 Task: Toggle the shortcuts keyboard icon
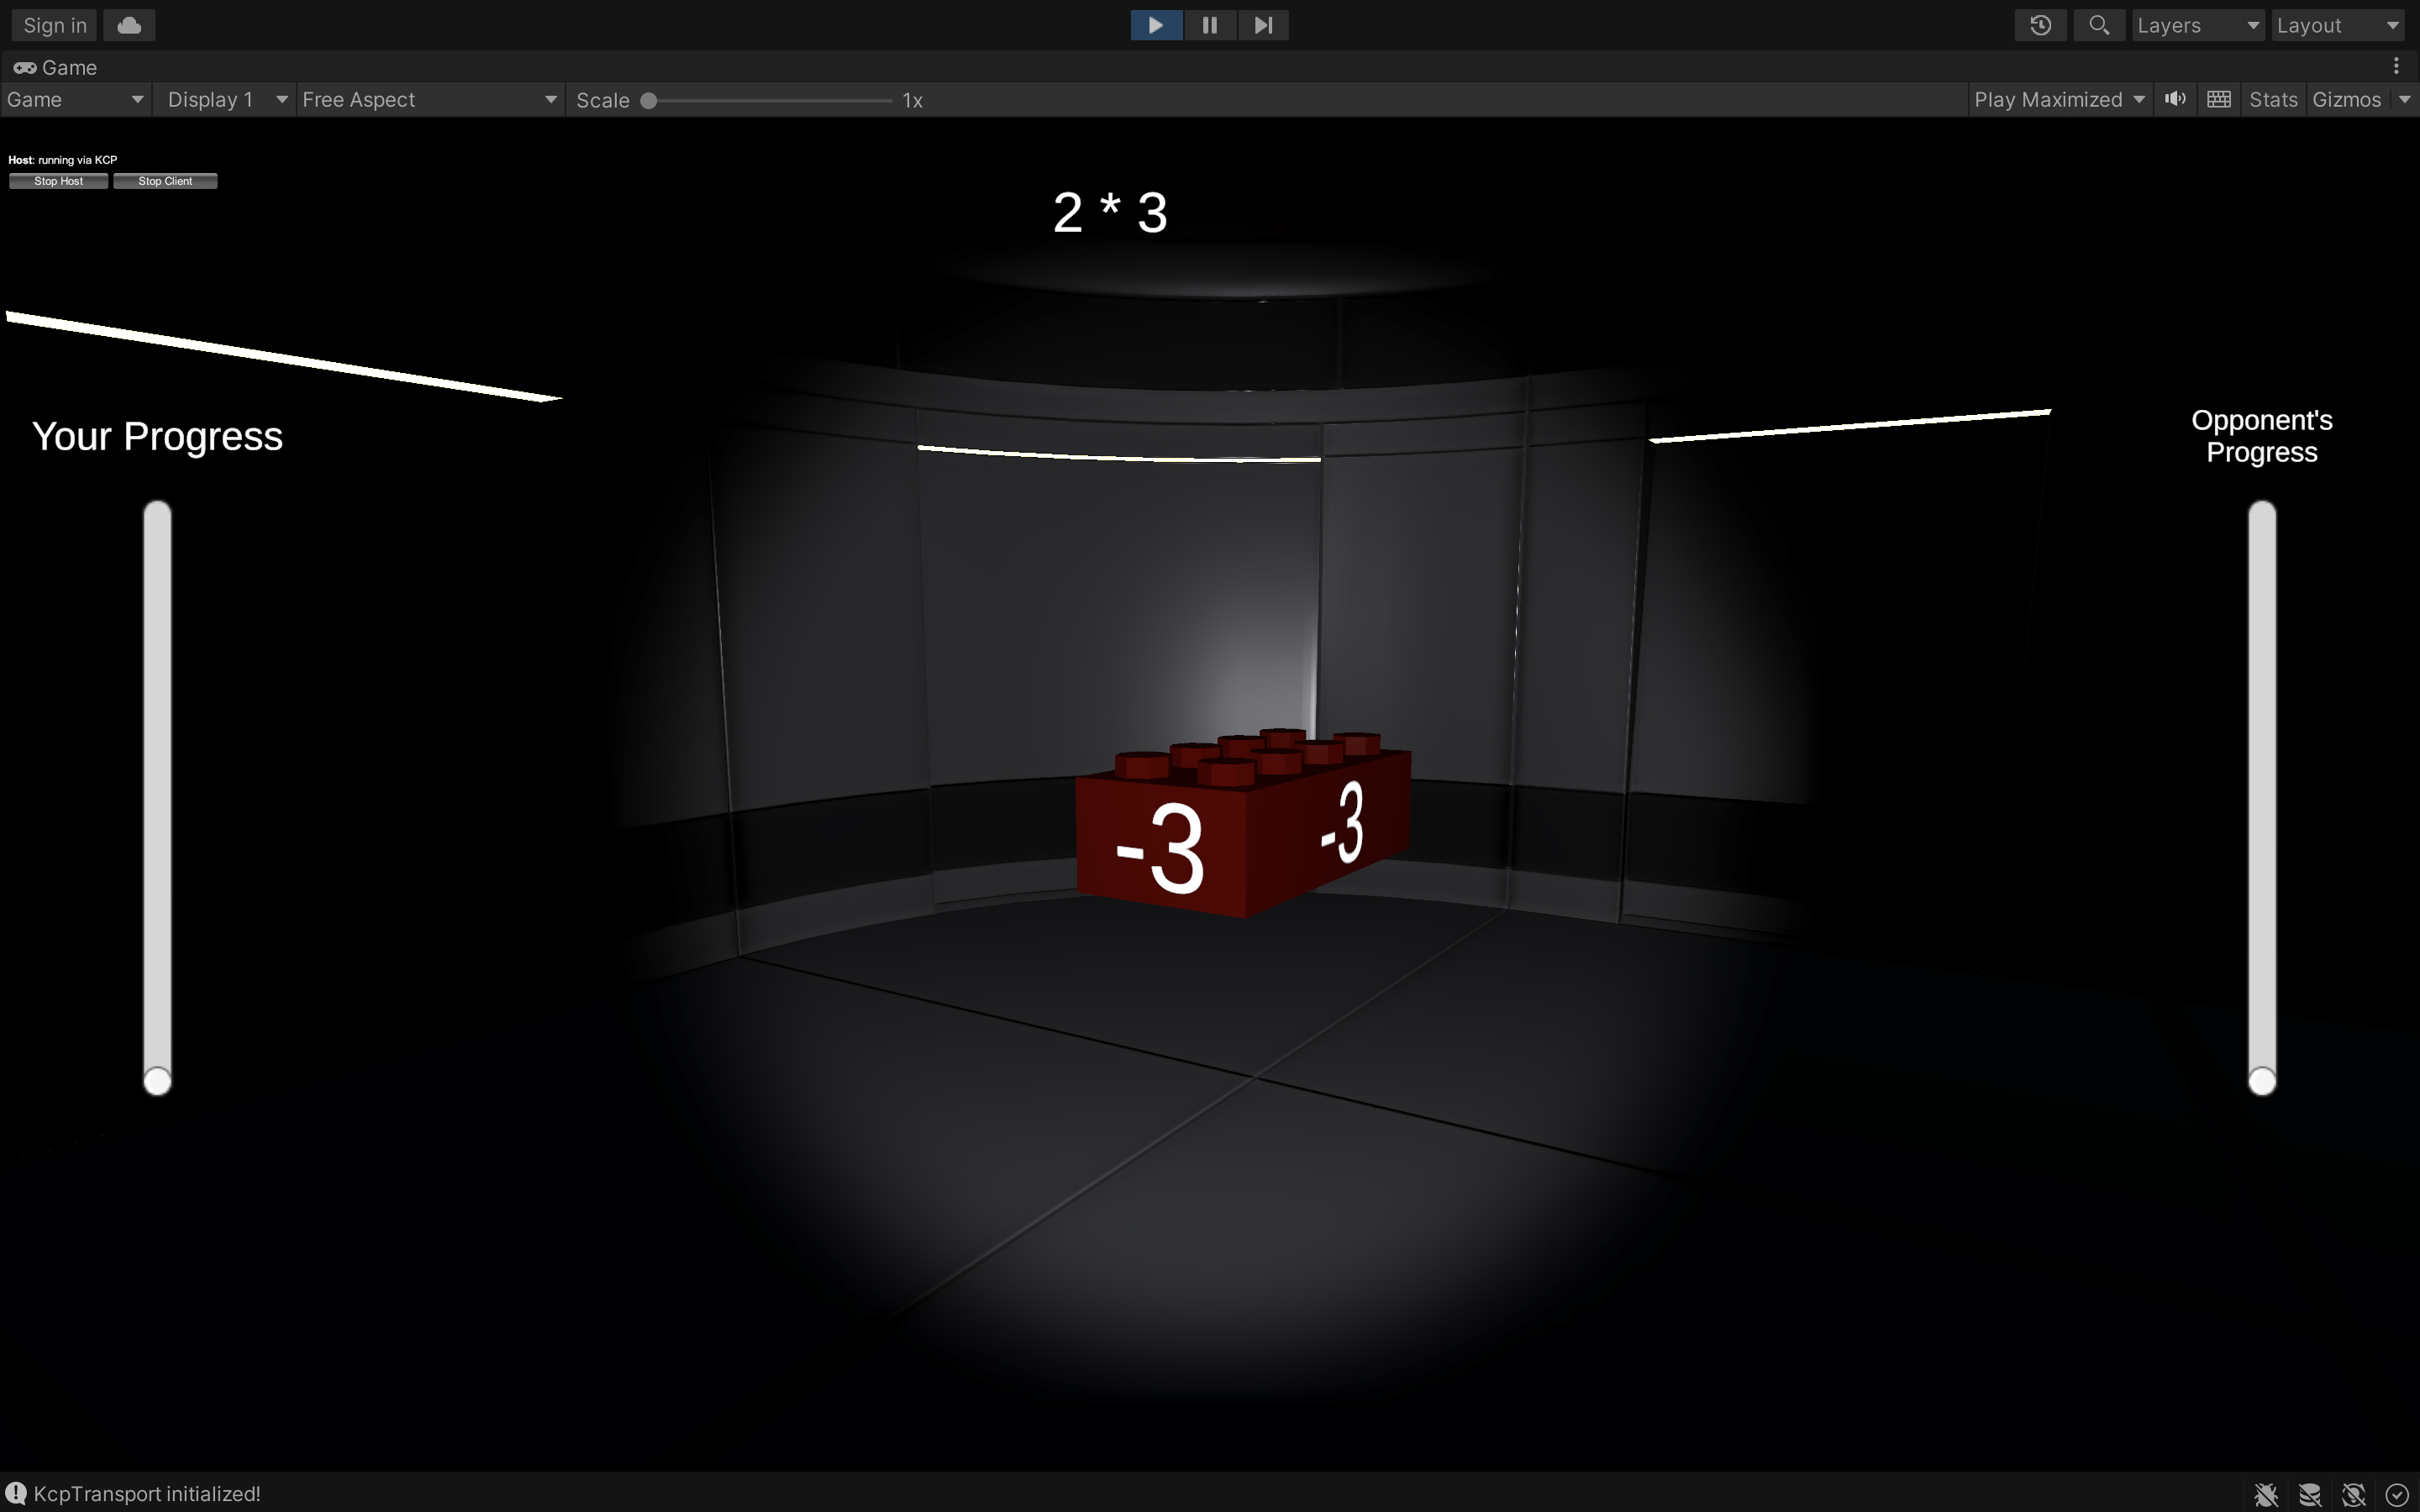(2218, 99)
